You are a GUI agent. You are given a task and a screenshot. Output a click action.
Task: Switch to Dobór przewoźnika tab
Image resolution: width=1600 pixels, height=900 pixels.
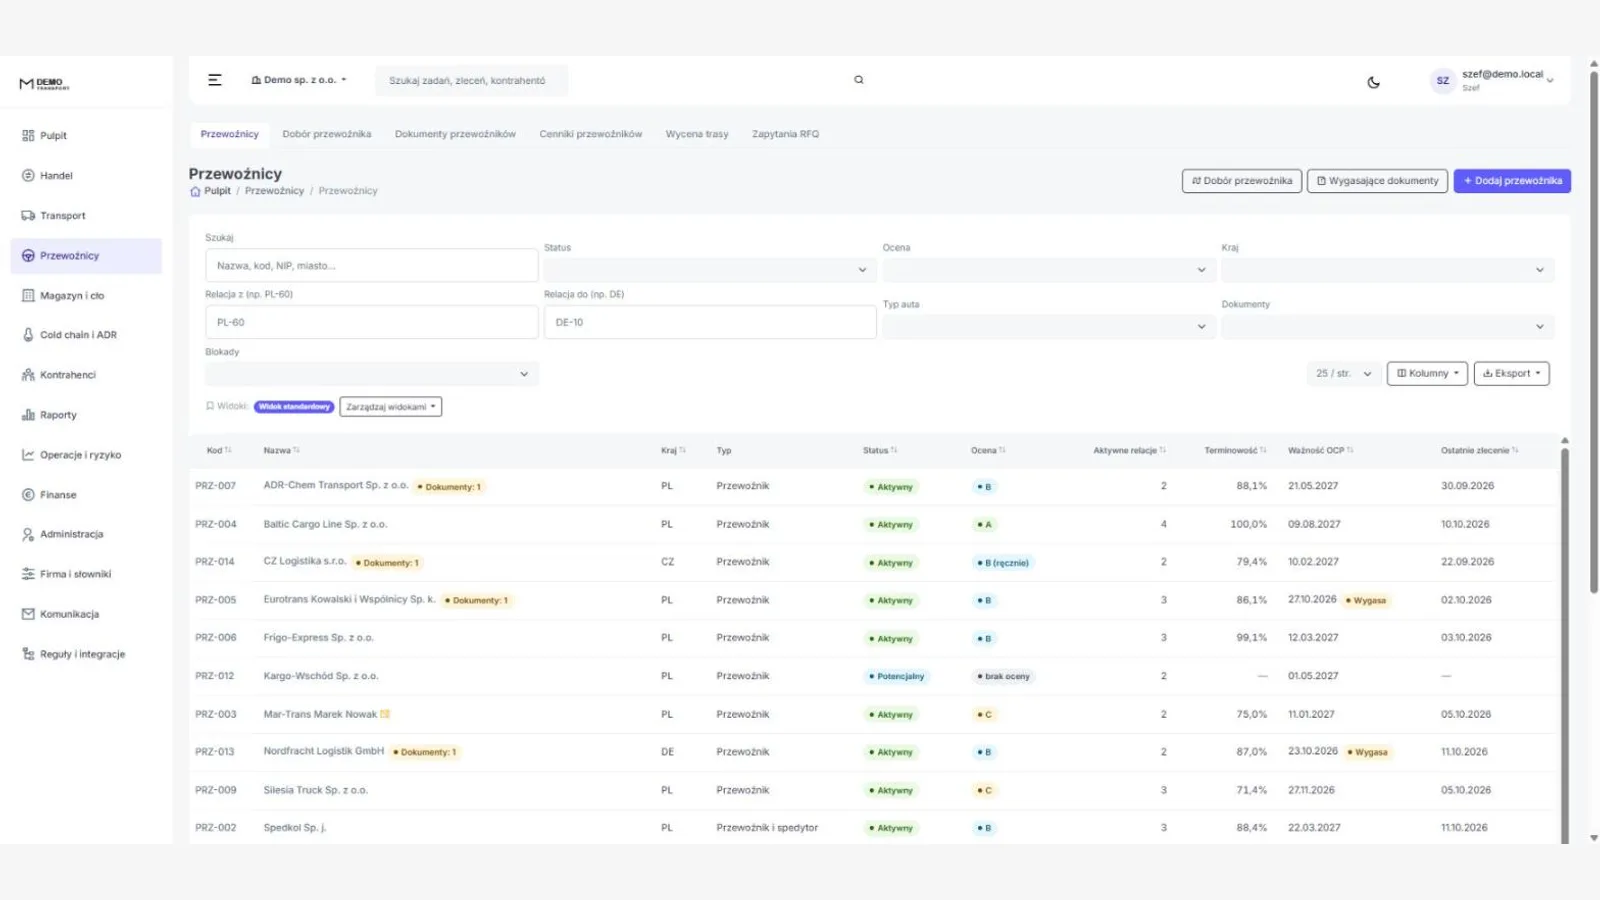coord(326,134)
